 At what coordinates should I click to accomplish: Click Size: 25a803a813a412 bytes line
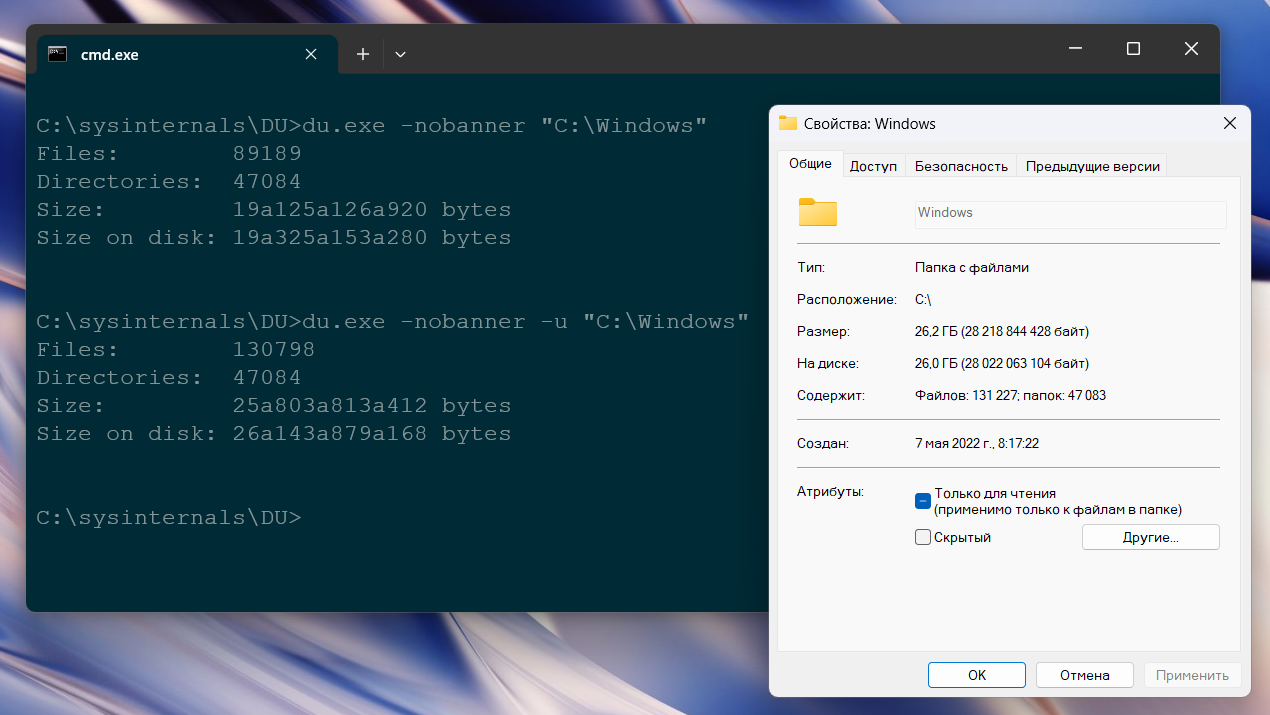pos(274,405)
